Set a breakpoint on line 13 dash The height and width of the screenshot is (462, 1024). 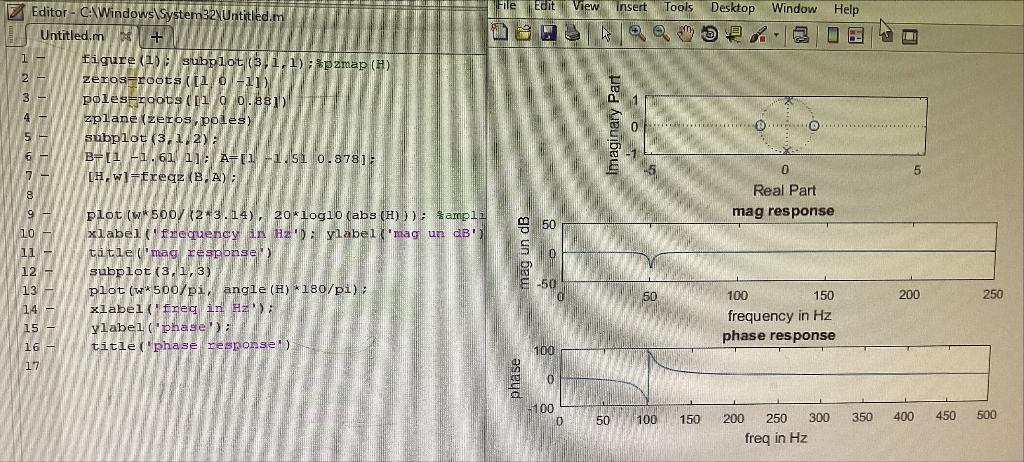coord(49,289)
